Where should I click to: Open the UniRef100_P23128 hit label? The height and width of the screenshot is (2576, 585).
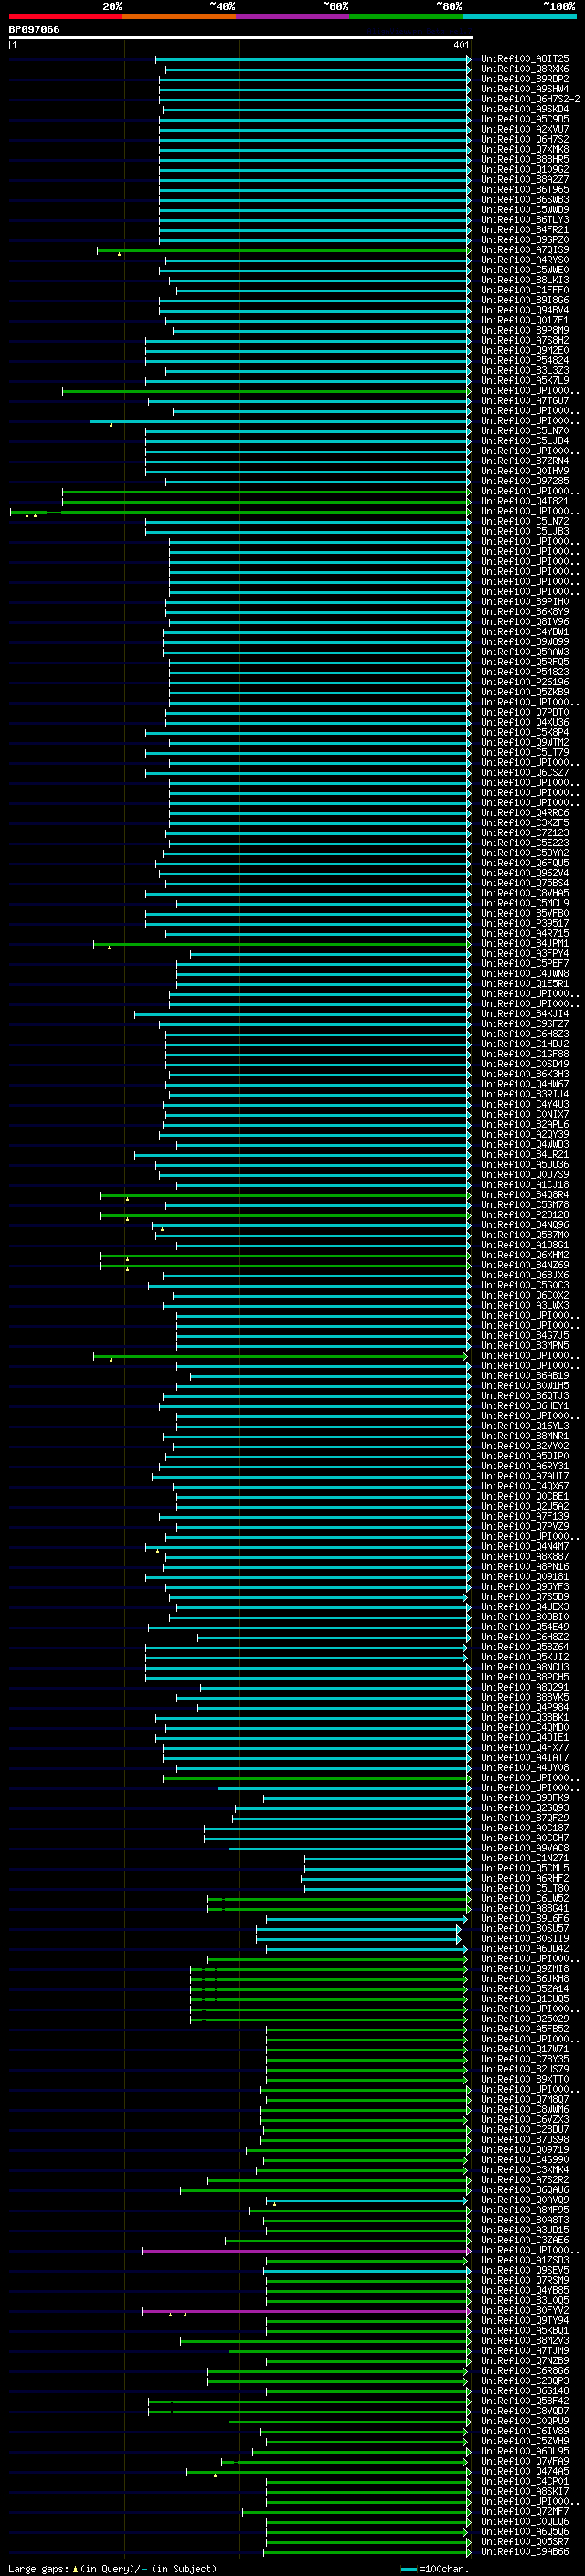pyautogui.click(x=525, y=1214)
